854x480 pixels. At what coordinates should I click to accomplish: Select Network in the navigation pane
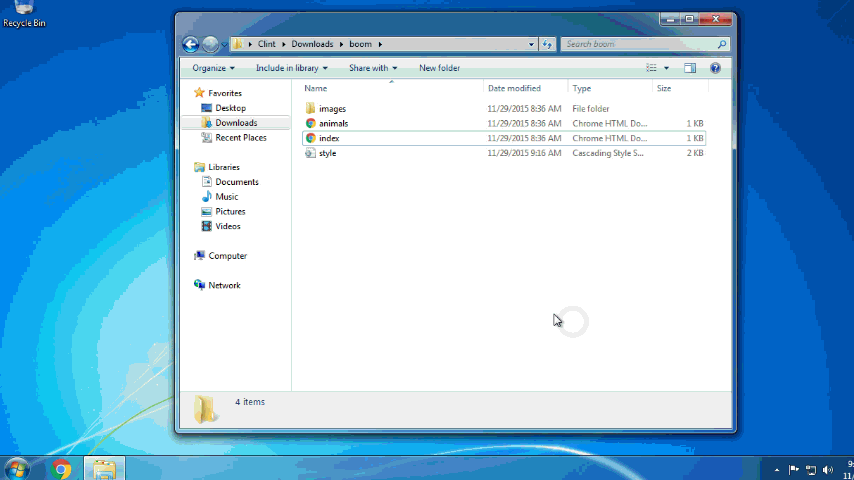tap(224, 285)
